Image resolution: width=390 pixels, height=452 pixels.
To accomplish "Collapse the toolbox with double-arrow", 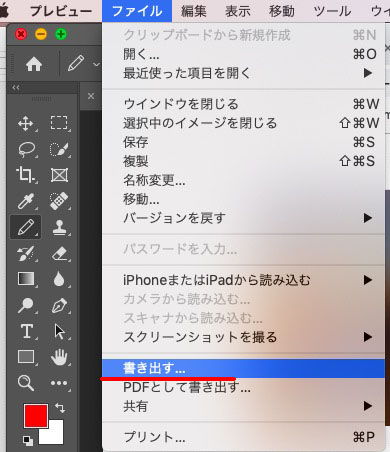I will (x=16, y=88).
